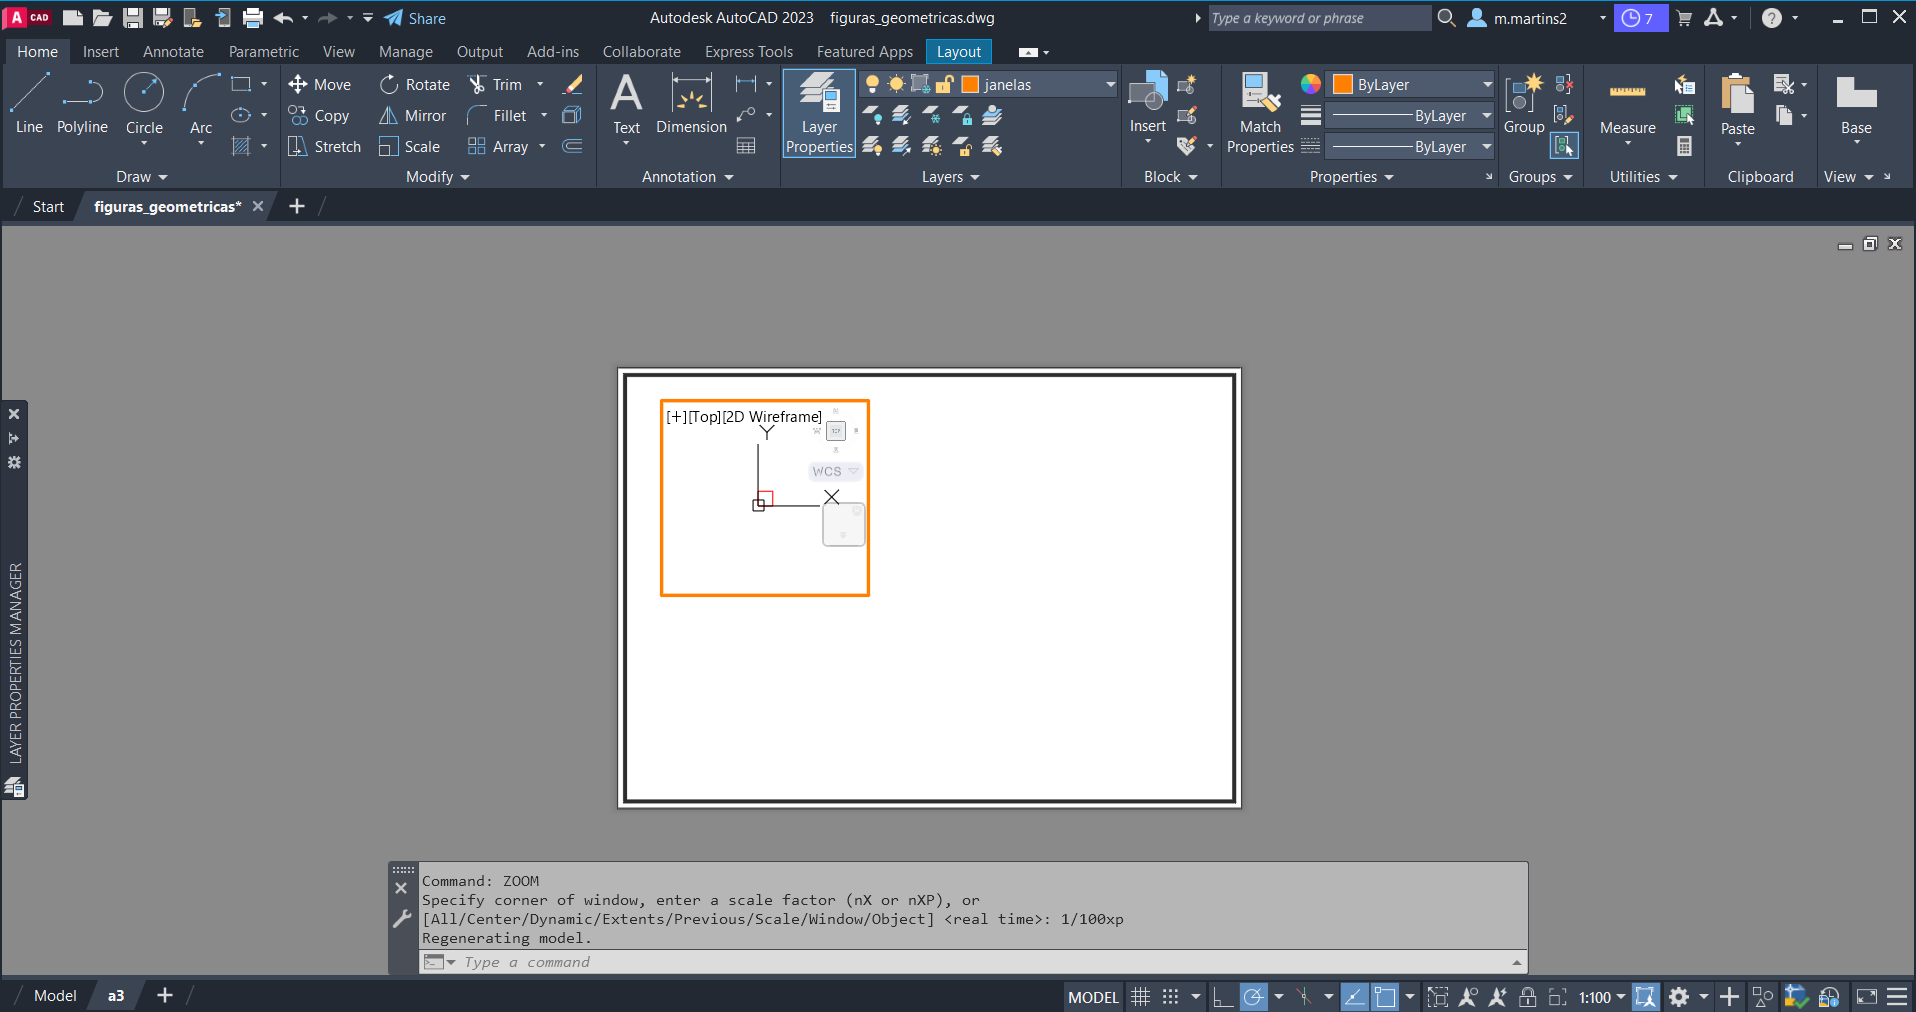Viewport: 1916px width, 1012px height.
Task: Open the janelas layer dropdown
Action: (x=1110, y=85)
